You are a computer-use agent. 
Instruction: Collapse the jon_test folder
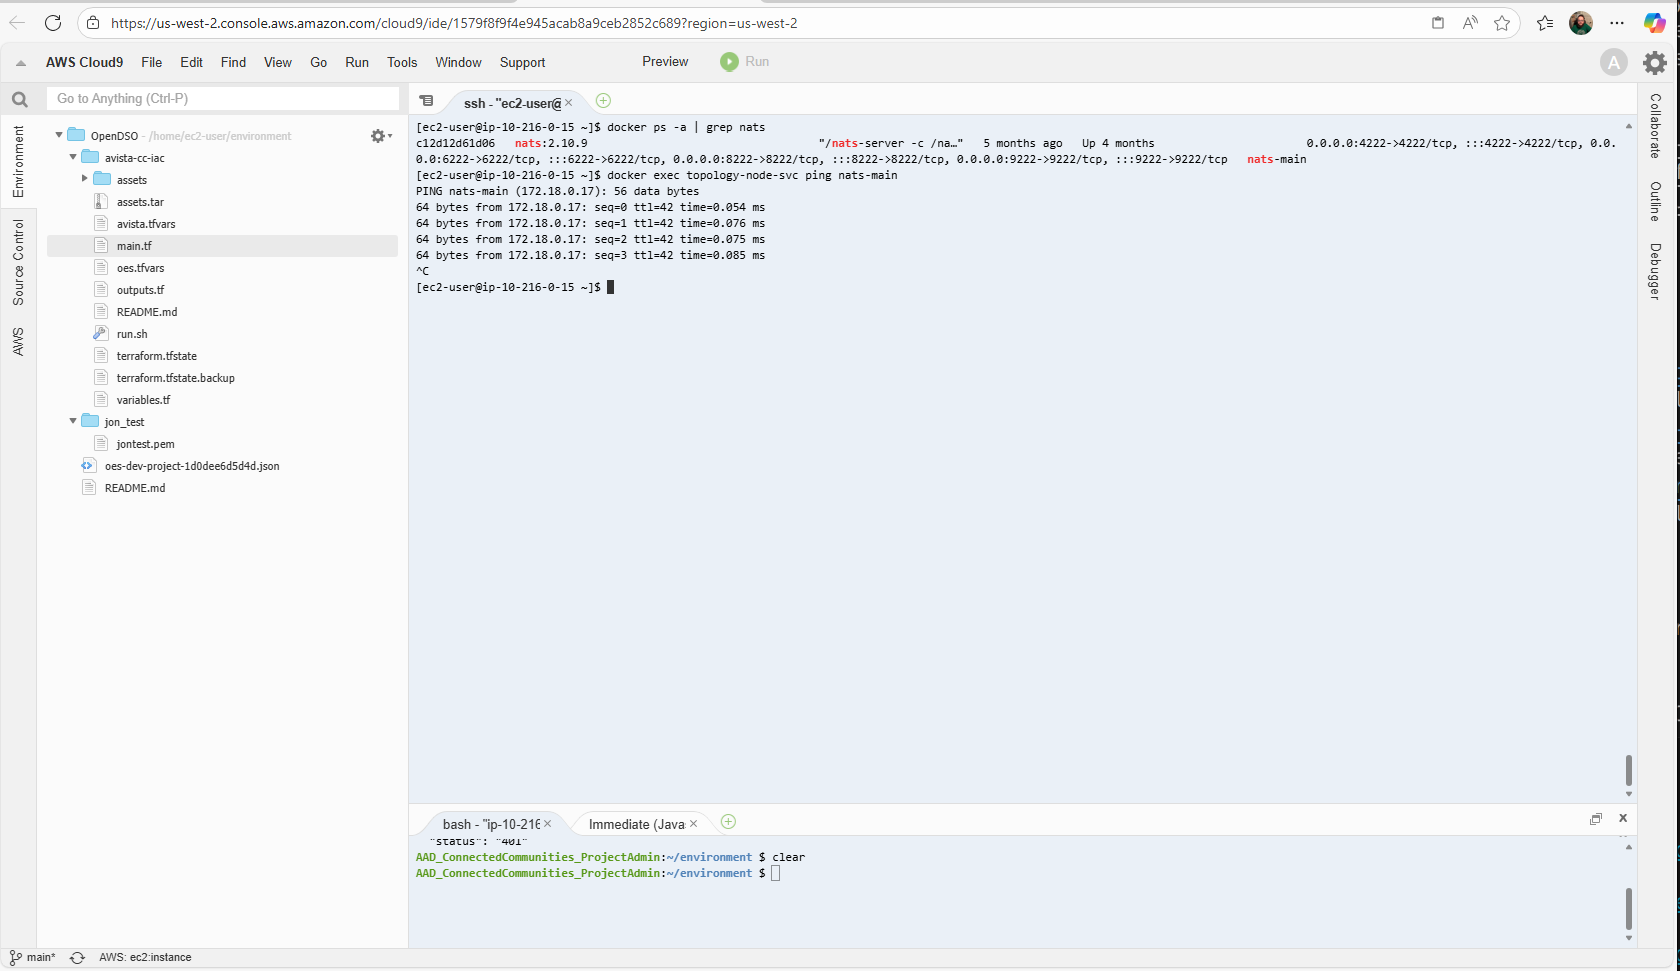[73, 421]
